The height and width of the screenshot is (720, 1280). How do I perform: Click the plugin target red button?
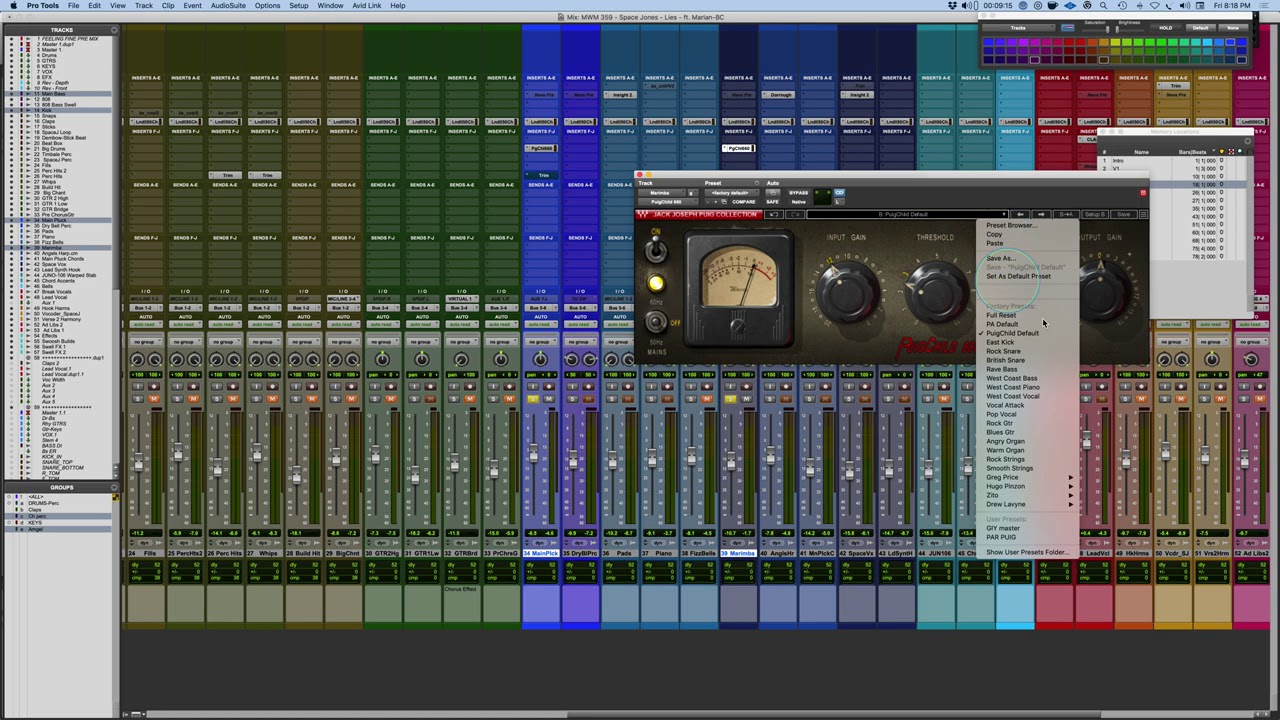pyautogui.click(x=1143, y=193)
